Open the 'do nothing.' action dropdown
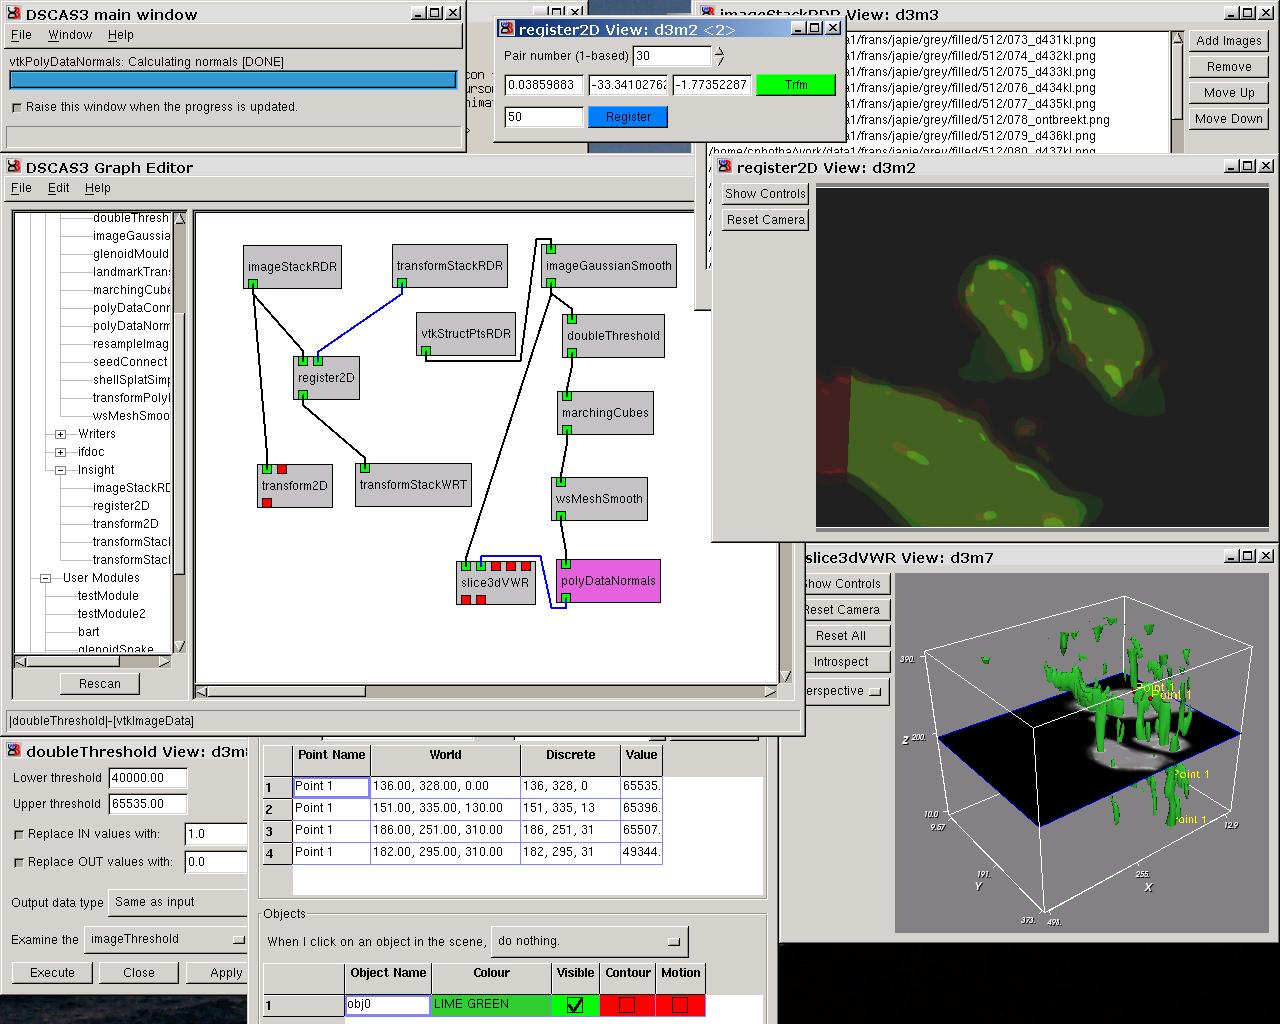1280x1024 pixels. tap(589, 941)
